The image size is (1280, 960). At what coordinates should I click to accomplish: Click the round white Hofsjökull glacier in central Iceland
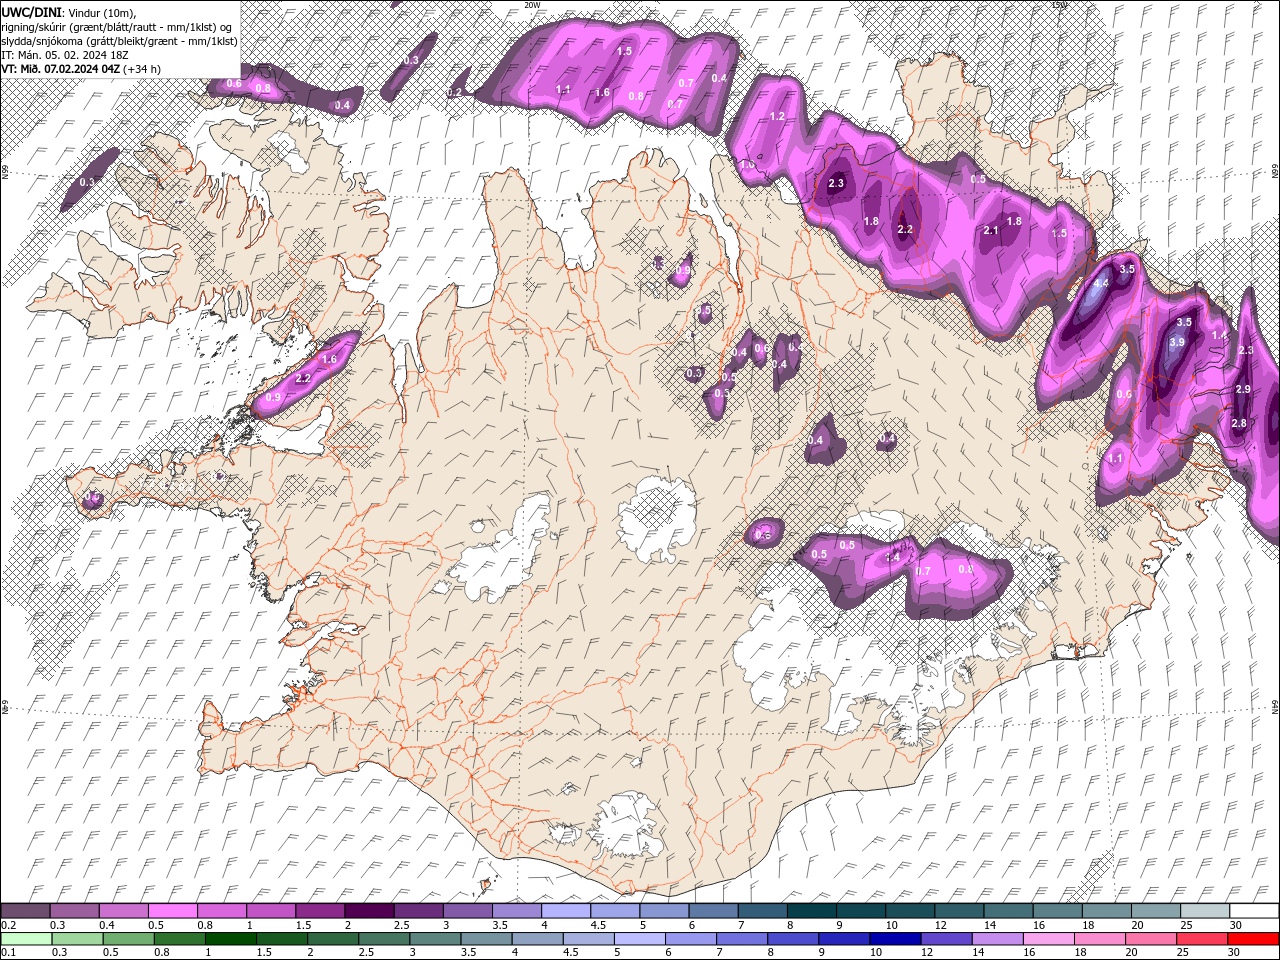click(657, 517)
